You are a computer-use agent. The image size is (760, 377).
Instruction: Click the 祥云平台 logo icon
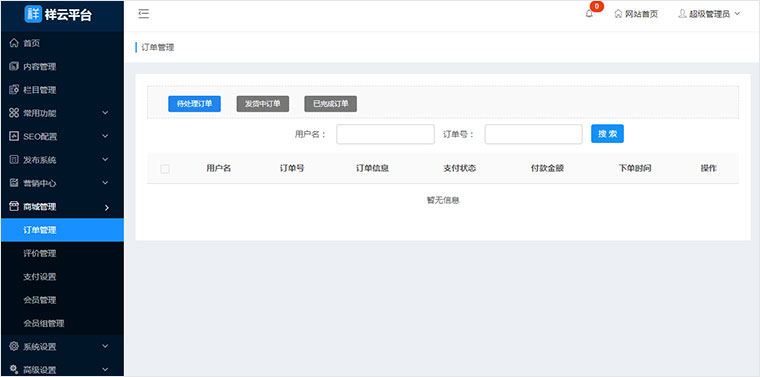pyautogui.click(x=33, y=15)
